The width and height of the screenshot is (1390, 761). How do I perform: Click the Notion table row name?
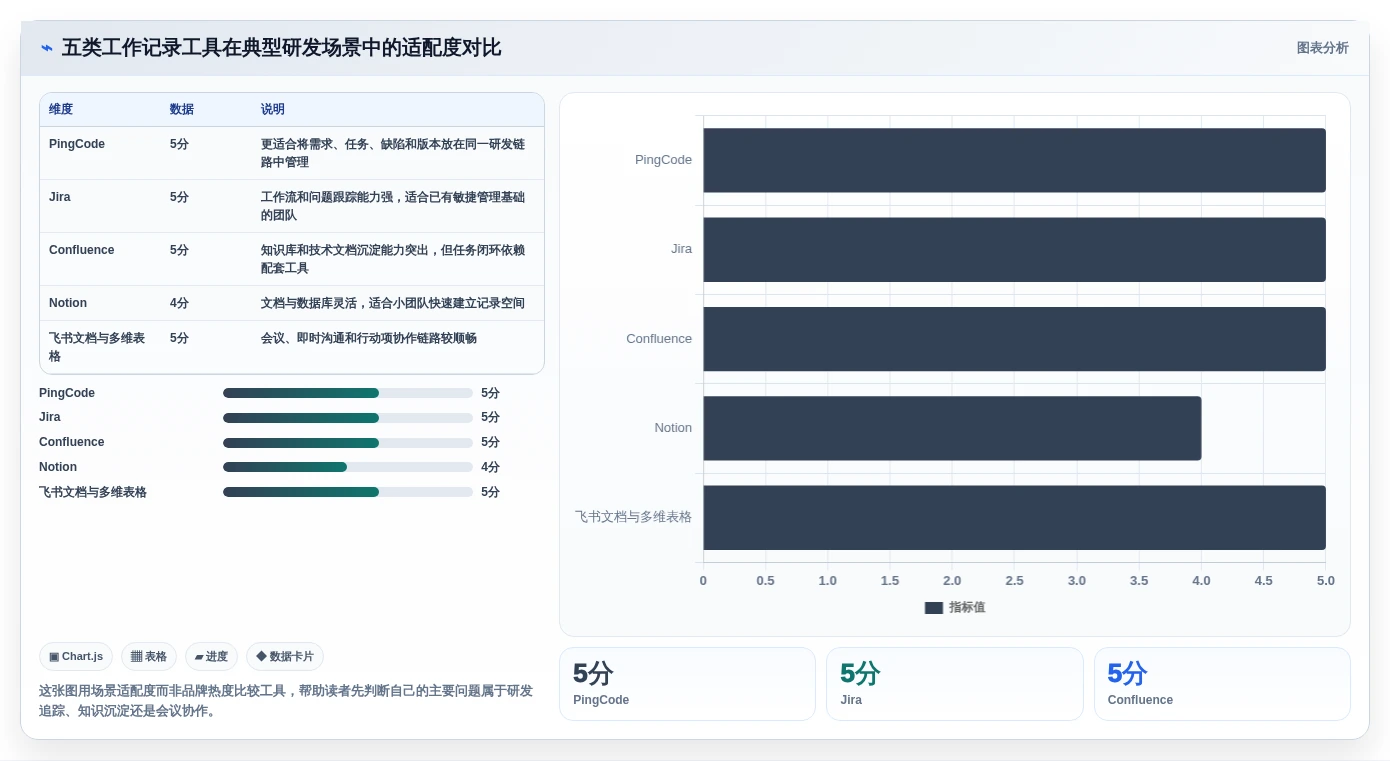click(68, 303)
